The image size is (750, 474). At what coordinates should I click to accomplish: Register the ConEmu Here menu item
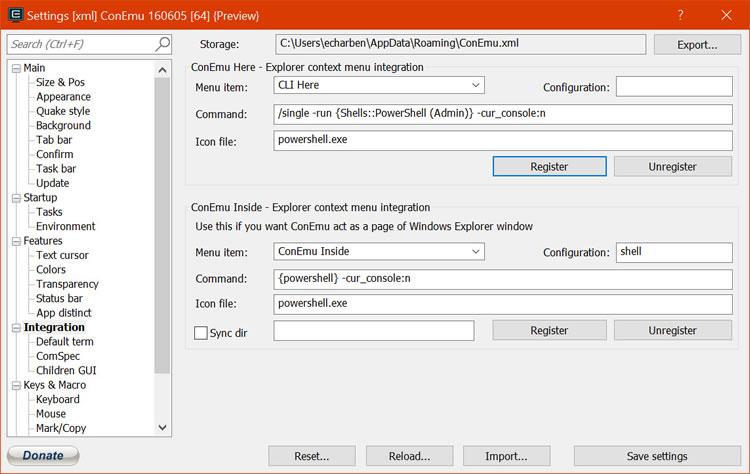(x=550, y=166)
